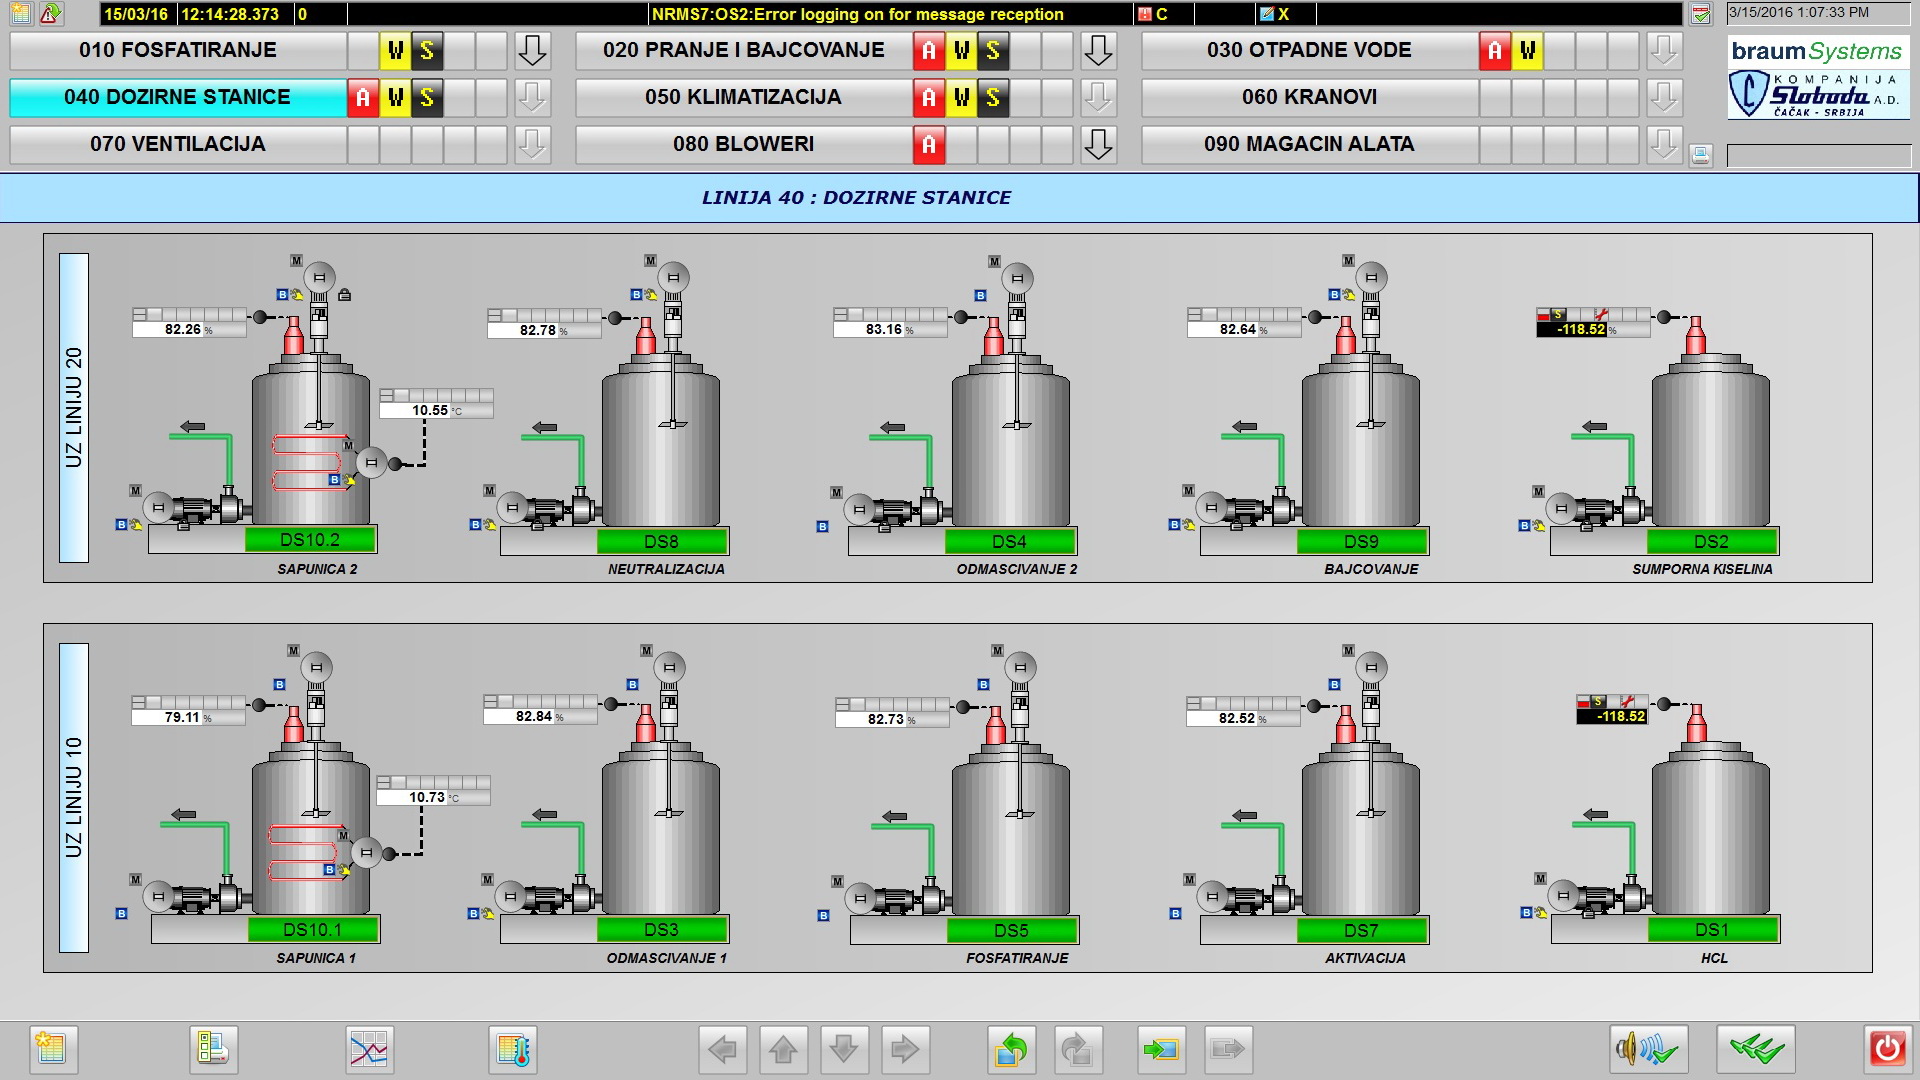Screen dimensions: 1920x1080
Task: Open 030 OTPADNE VODE area
Action: (x=1309, y=51)
